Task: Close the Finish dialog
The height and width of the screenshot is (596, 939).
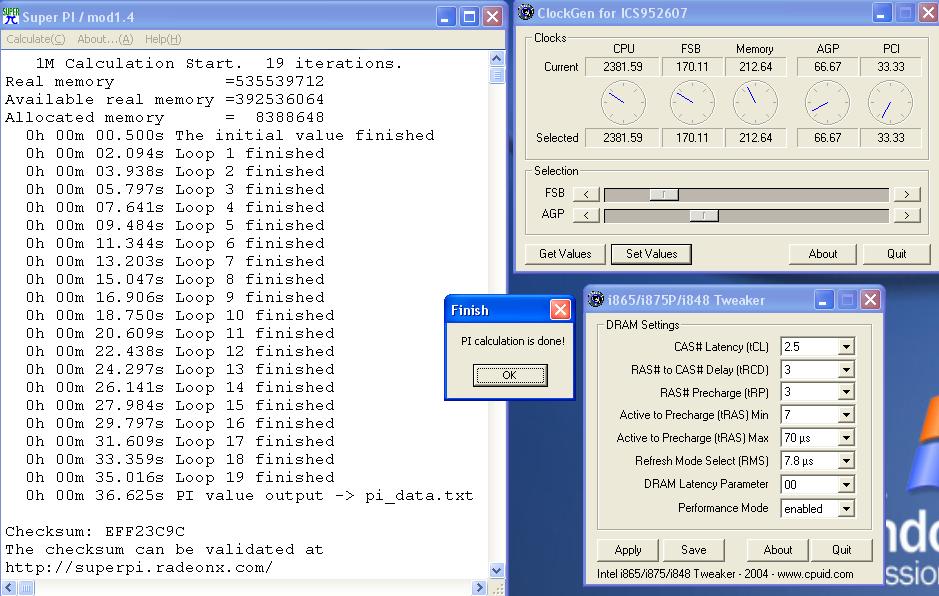Action: coord(560,310)
